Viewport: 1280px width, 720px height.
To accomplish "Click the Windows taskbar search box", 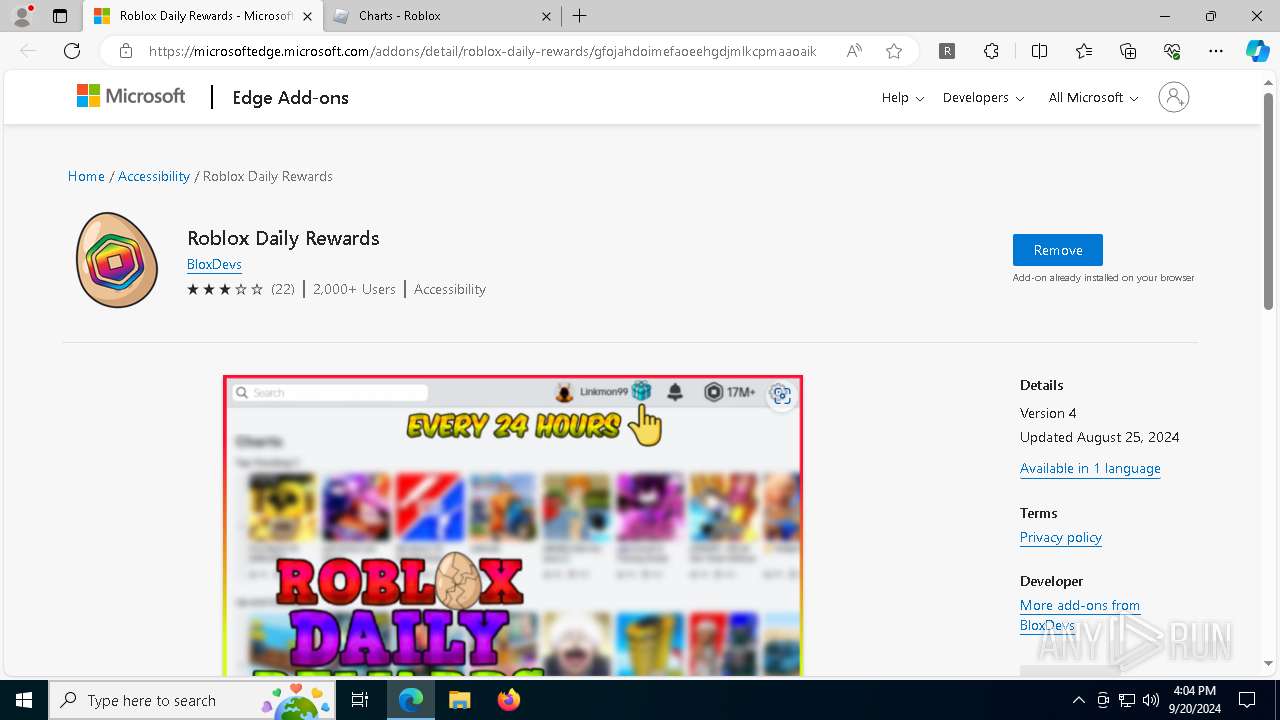I will pos(193,700).
